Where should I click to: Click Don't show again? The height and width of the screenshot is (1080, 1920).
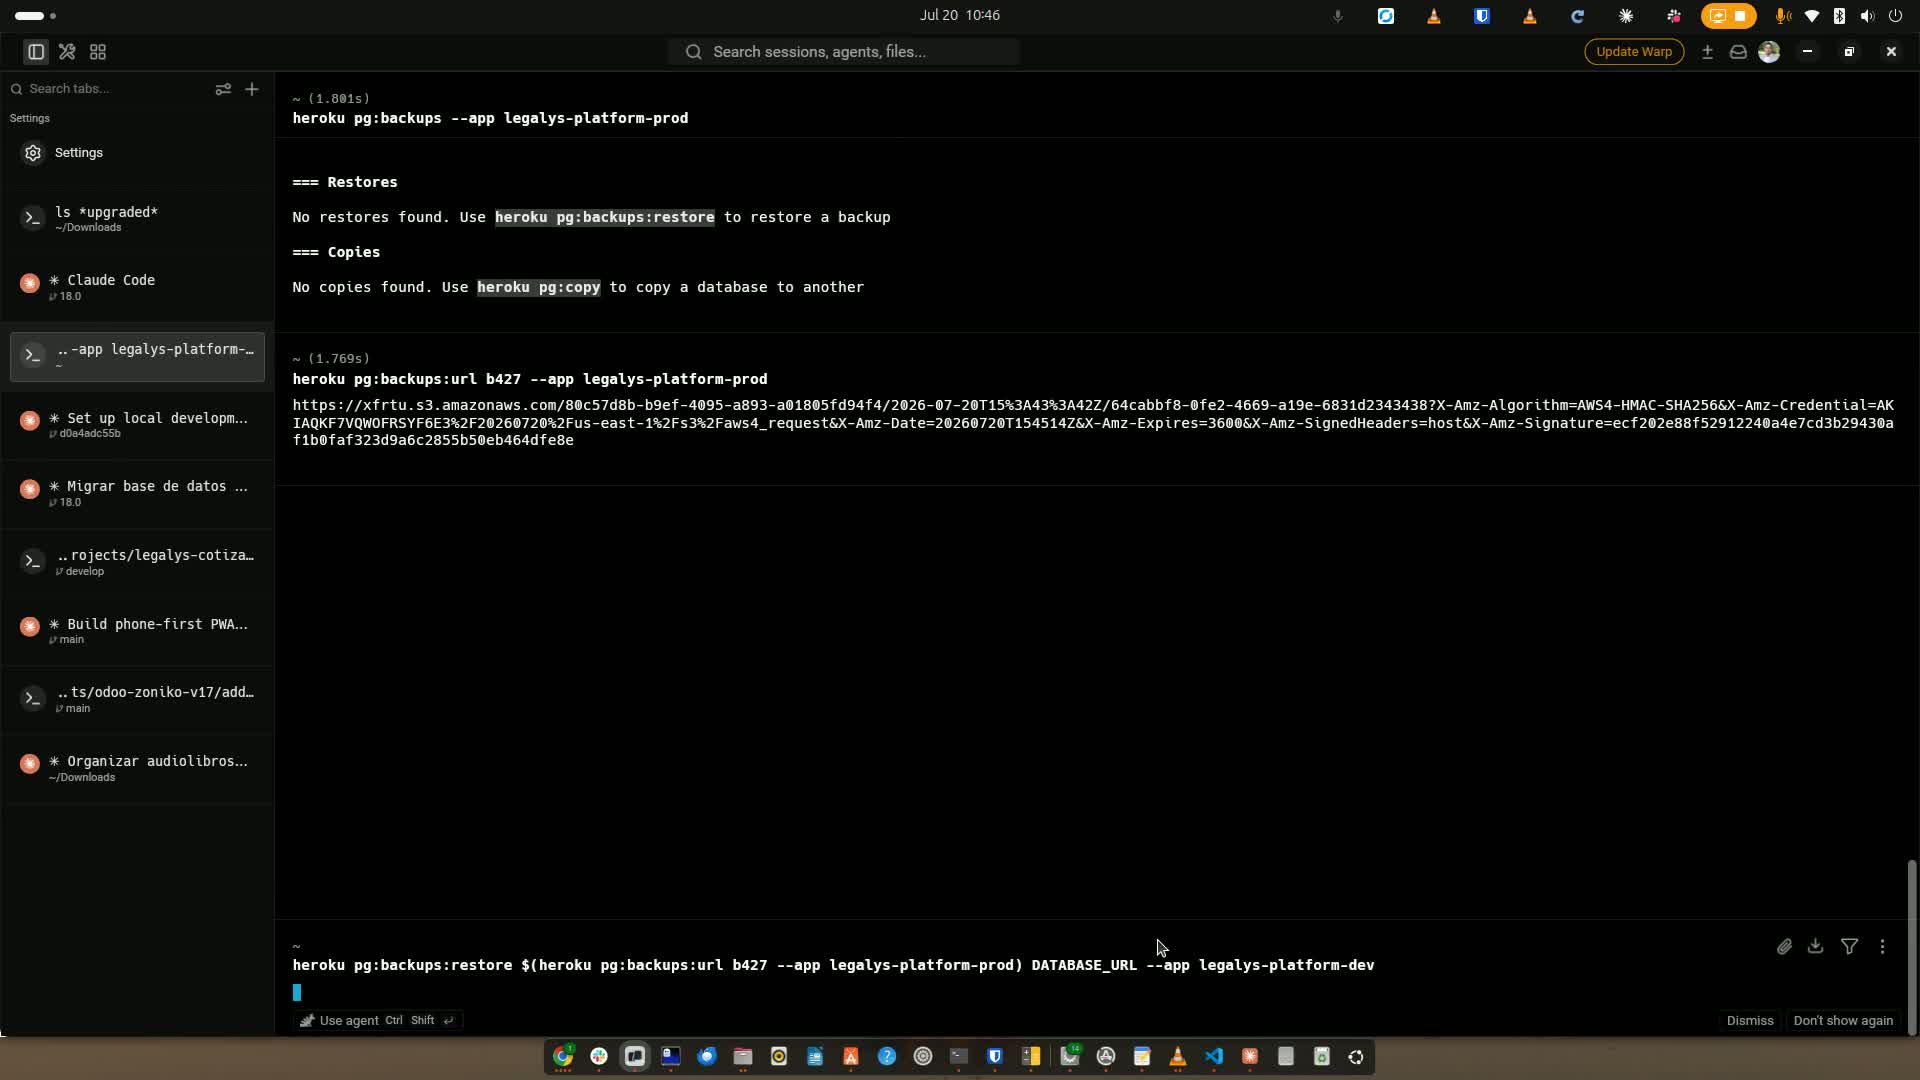1842,1020
